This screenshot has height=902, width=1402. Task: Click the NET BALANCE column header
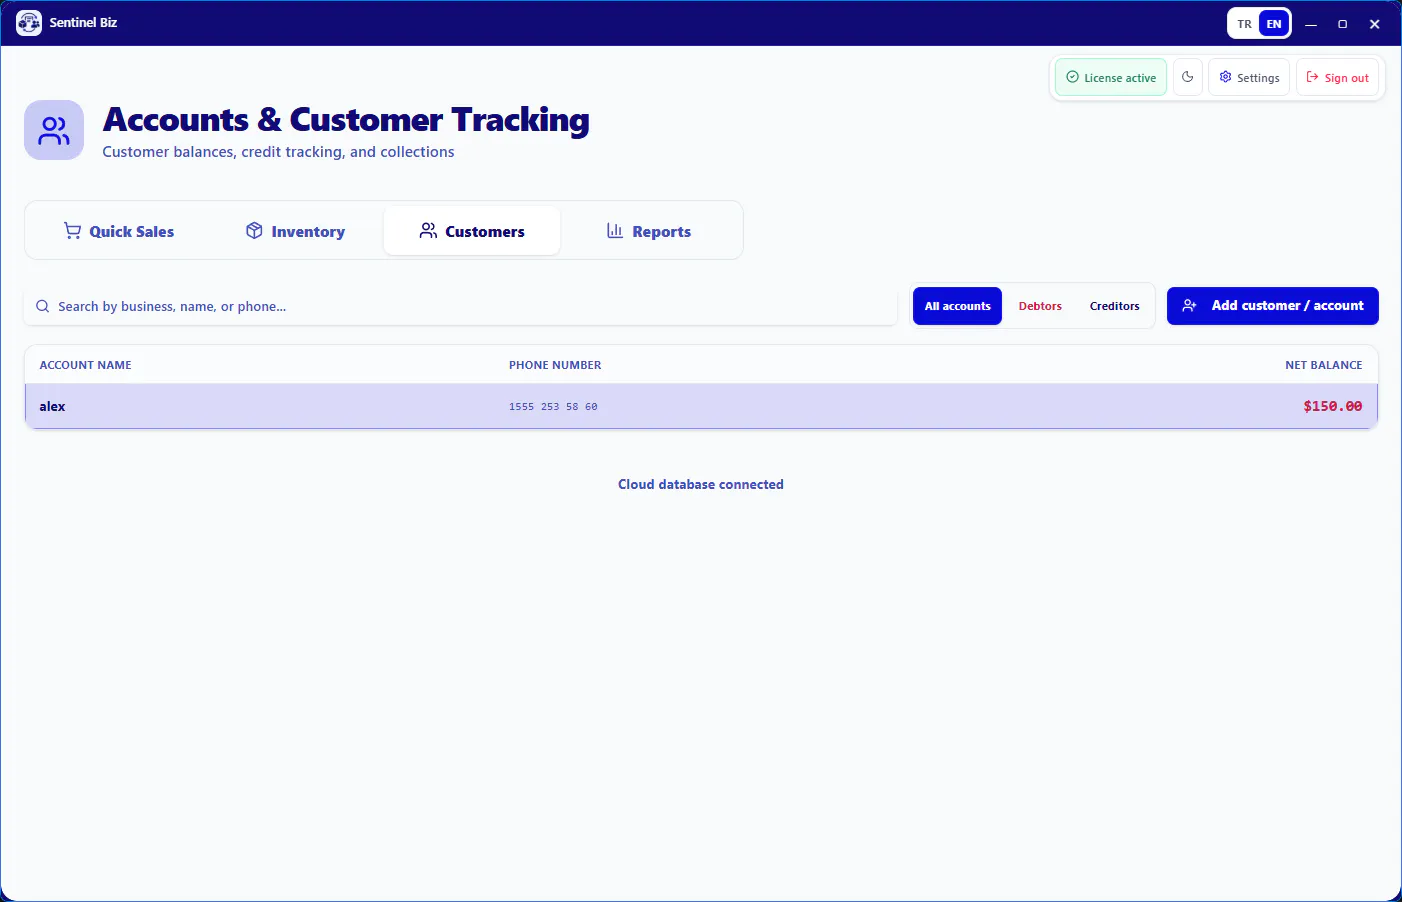pos(1323,365)
